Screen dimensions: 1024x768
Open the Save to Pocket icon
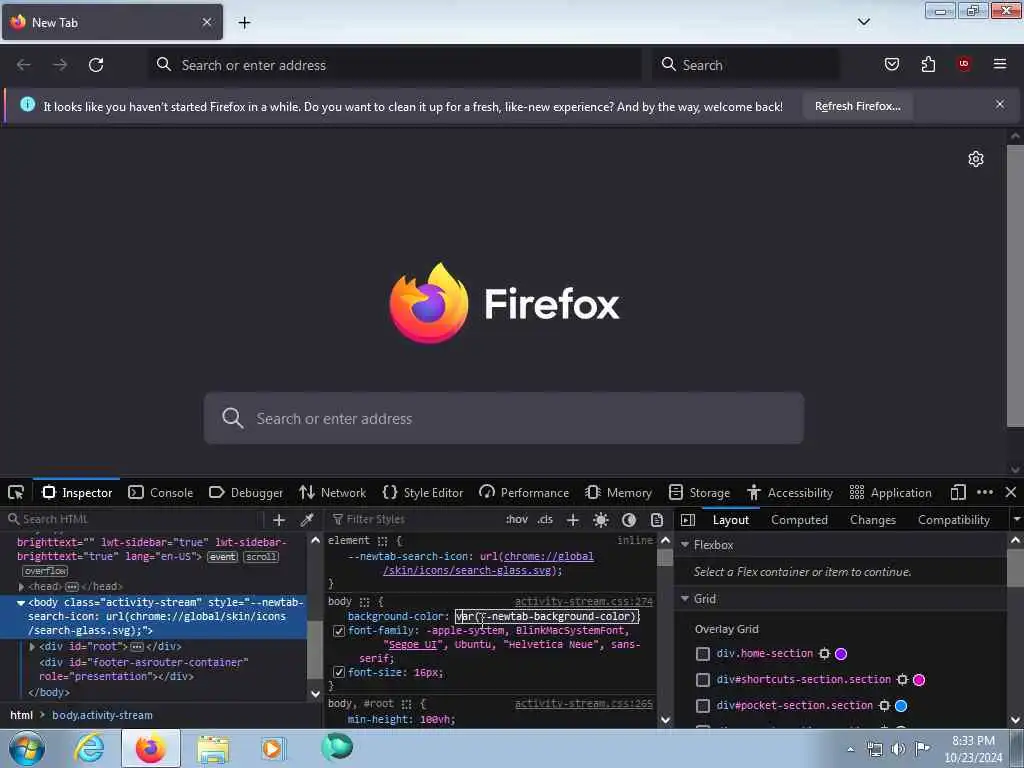point(891,64)
